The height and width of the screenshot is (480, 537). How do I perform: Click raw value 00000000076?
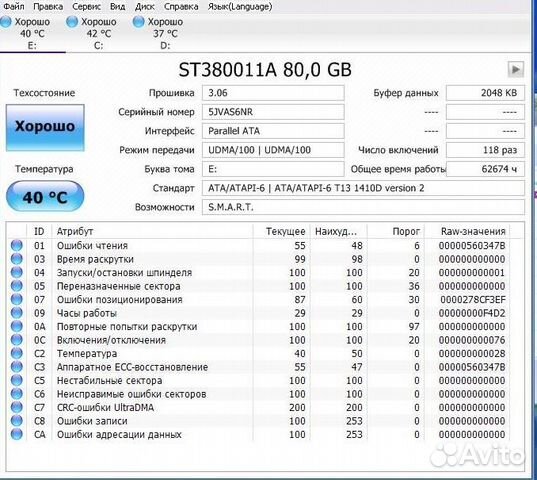[x=472, y=340]
